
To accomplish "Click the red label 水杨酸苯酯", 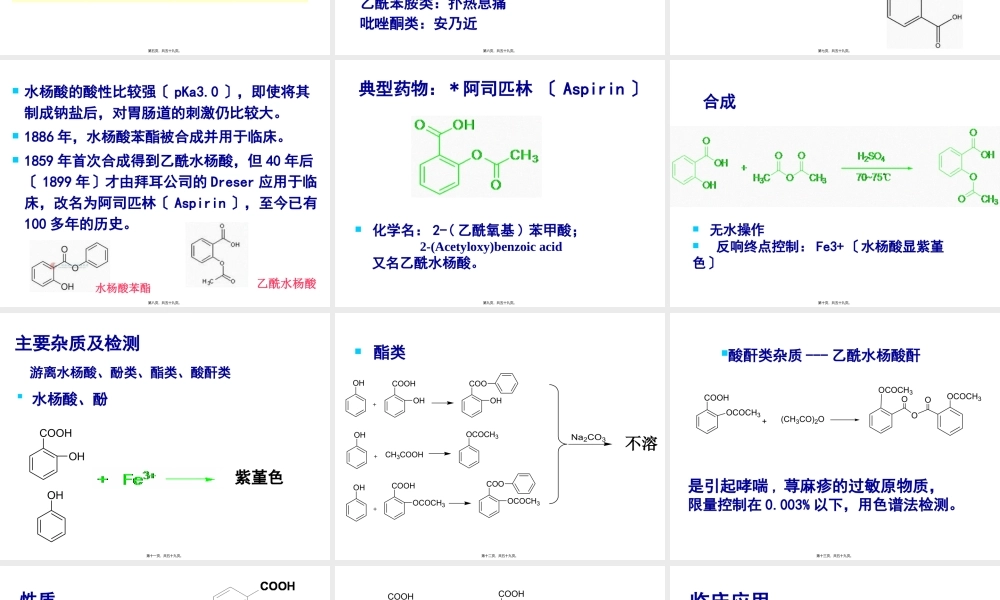I will click(123, 288).
